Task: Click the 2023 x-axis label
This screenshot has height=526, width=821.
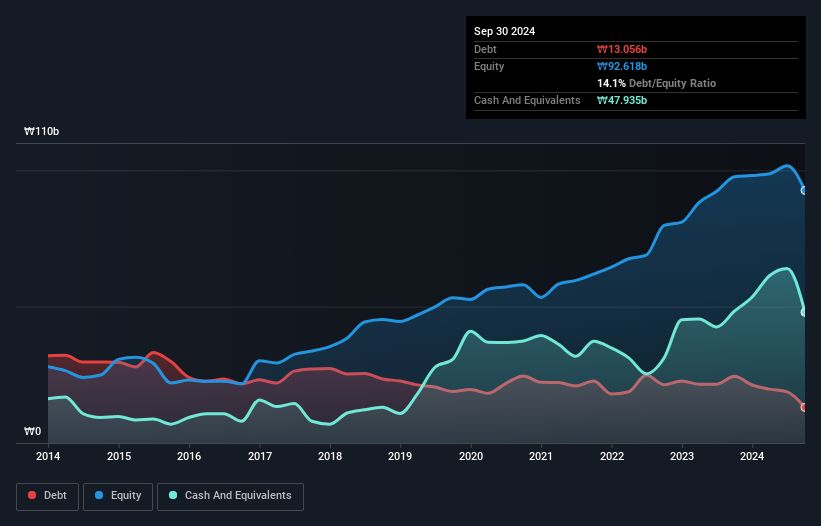Action: [x=682, y=456]
